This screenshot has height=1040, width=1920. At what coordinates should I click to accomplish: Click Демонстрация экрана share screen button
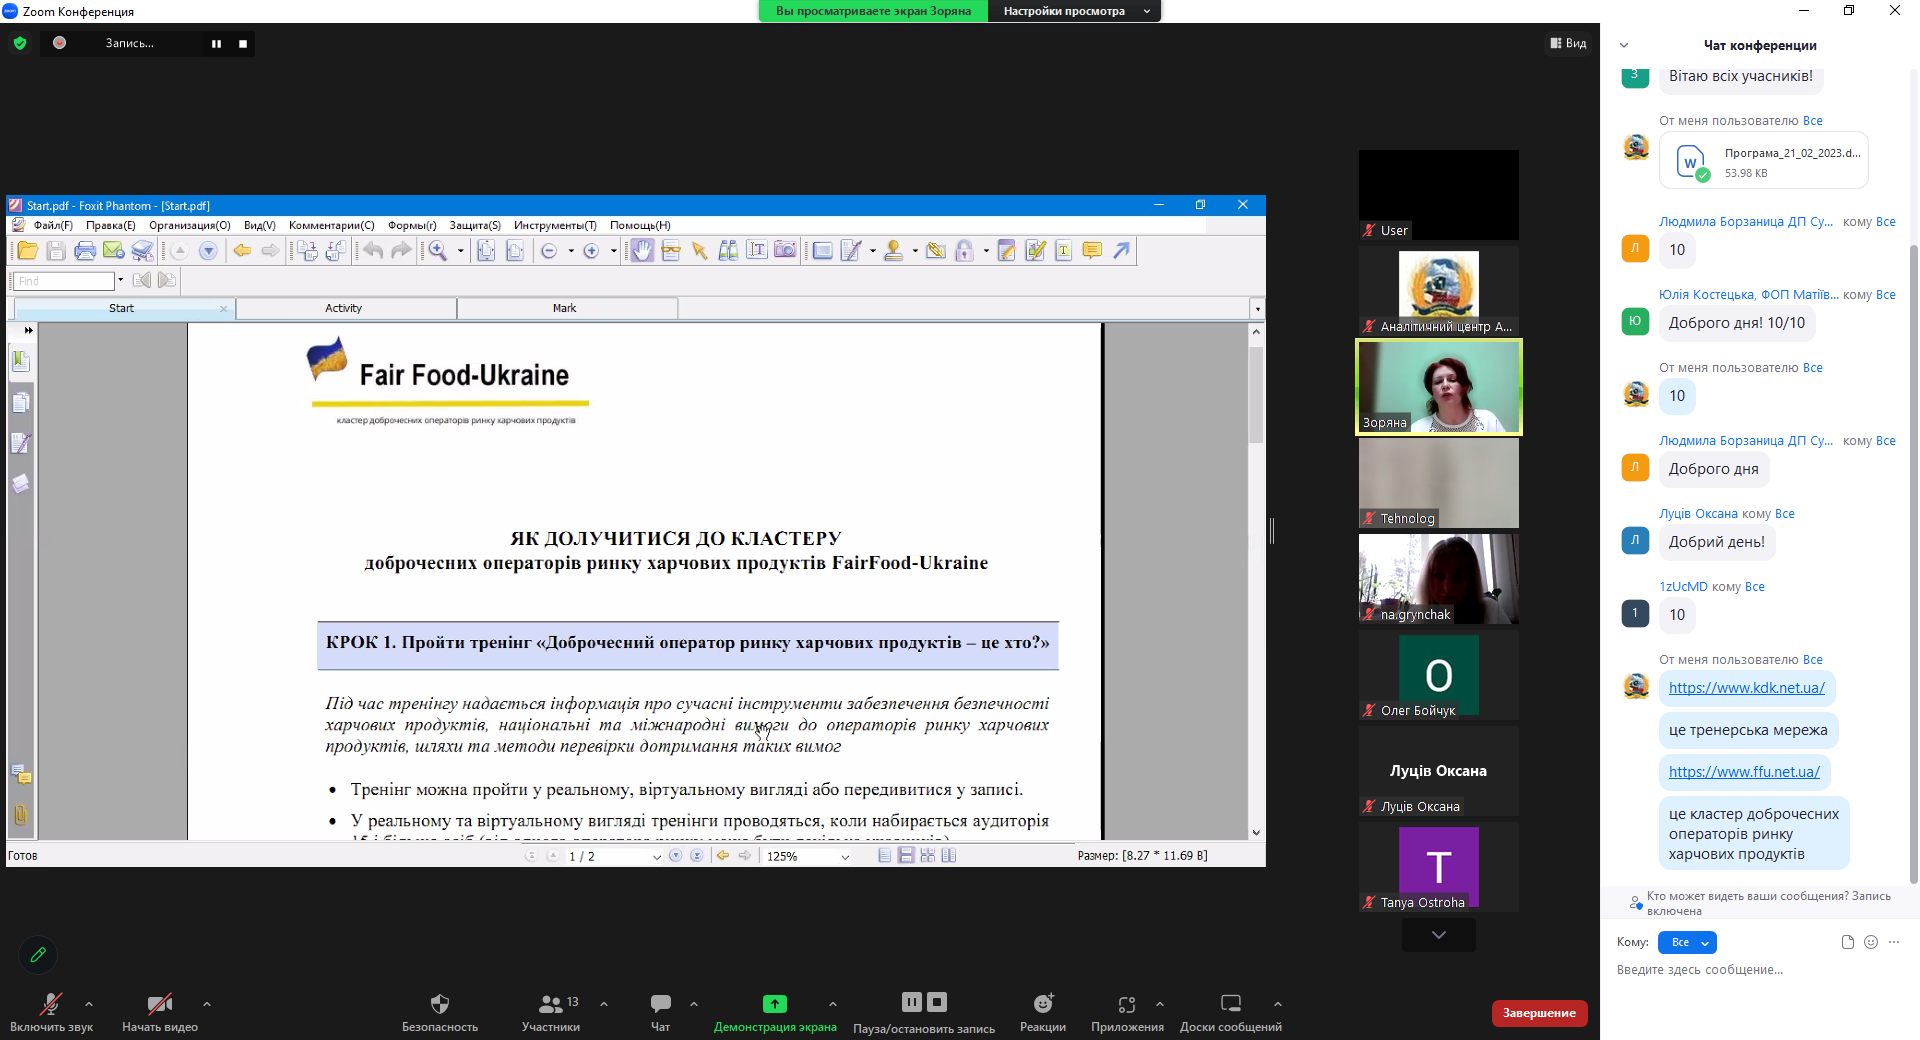click(775, 1012)
